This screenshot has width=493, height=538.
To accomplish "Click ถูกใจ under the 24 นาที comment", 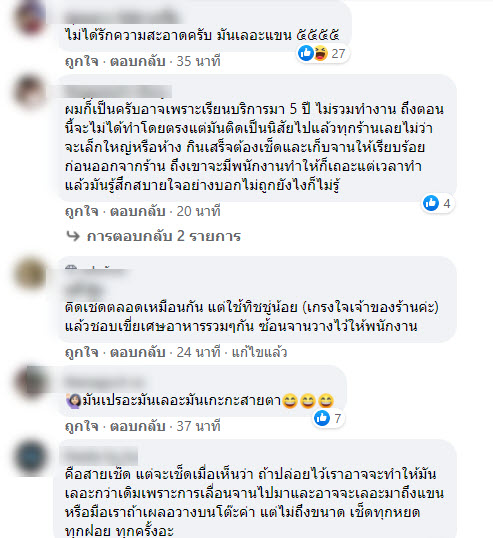I will point(82,352).
